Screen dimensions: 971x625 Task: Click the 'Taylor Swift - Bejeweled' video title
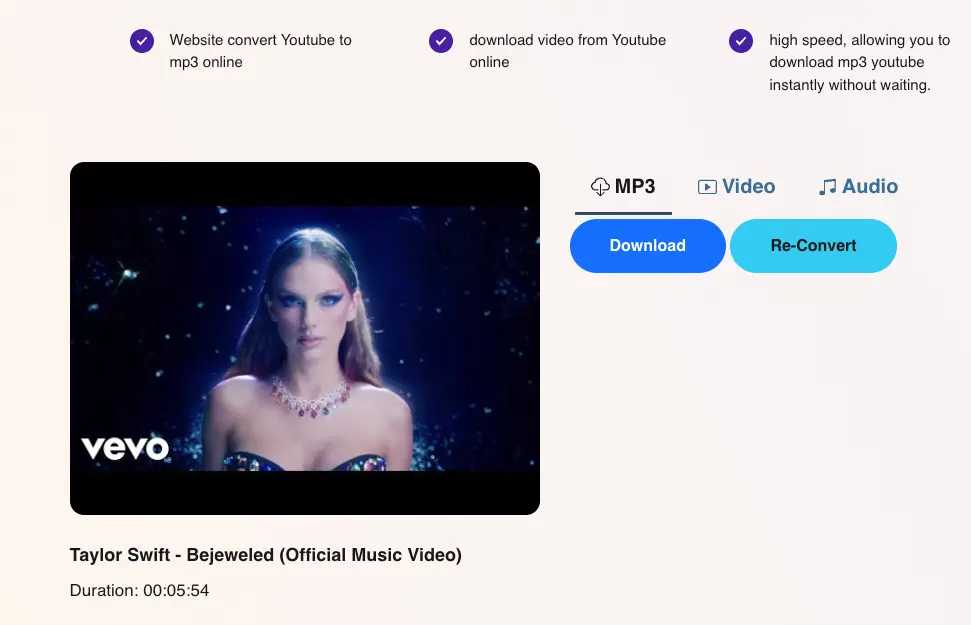(266, 554)
